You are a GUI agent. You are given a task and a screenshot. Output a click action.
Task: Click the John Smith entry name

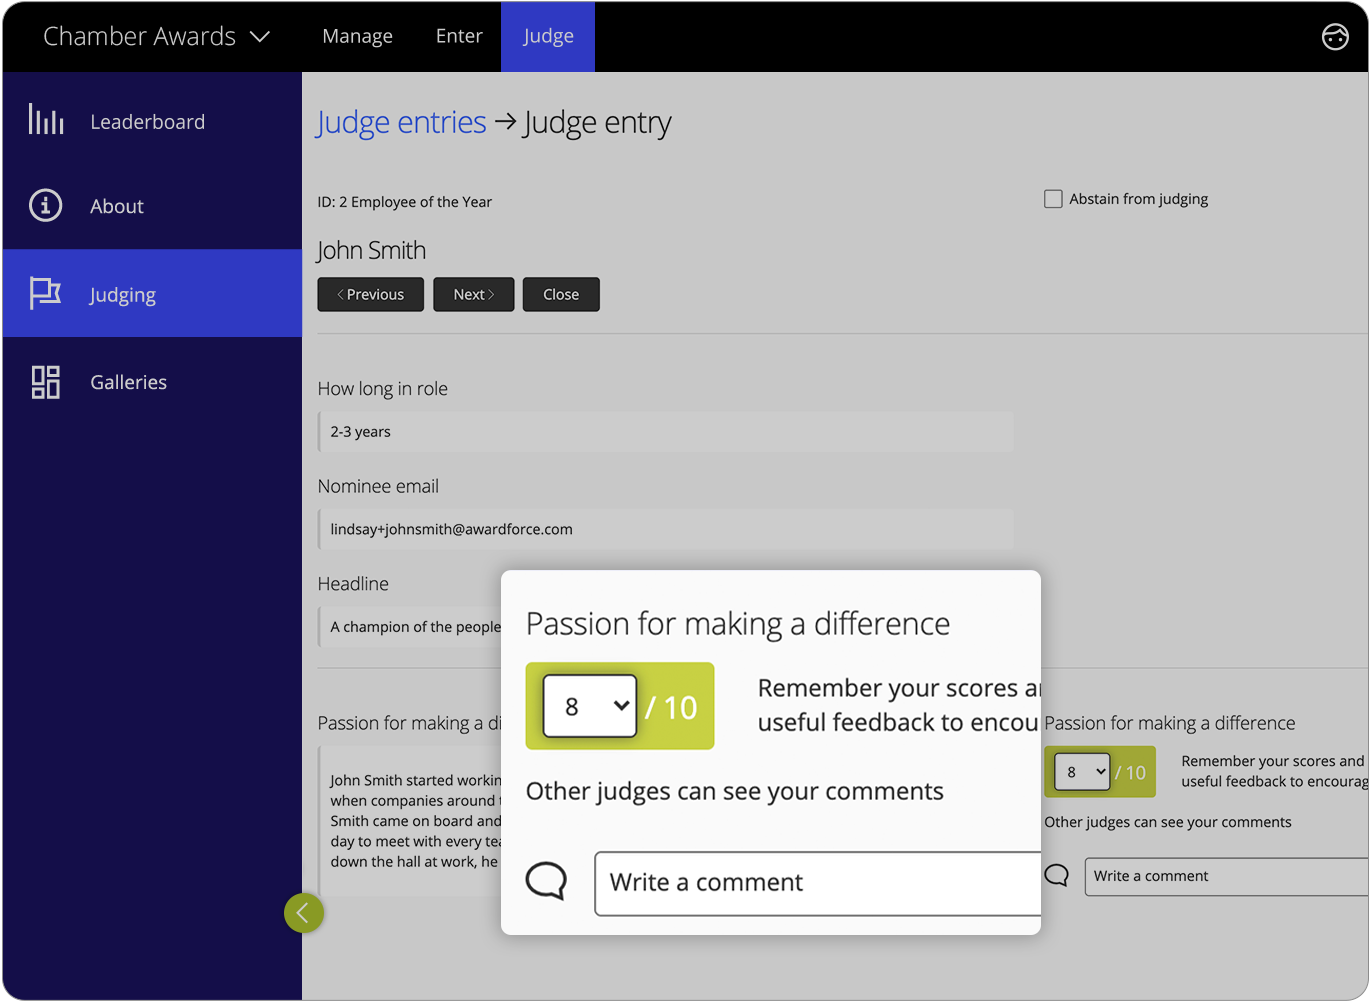click(x=371, y=250)
